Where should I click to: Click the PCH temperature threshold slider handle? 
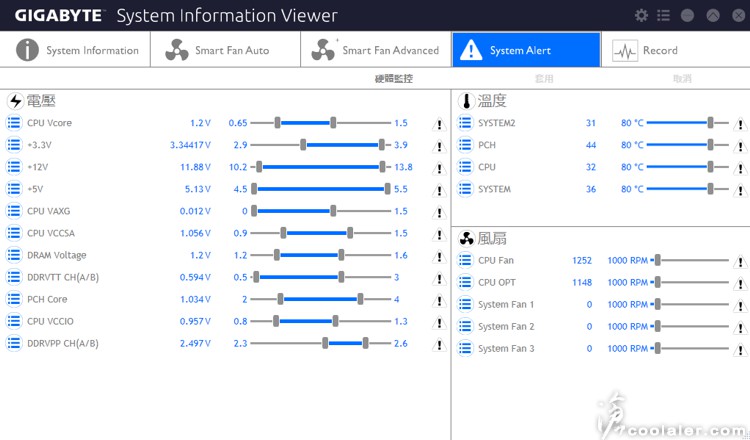click(710, 145)
